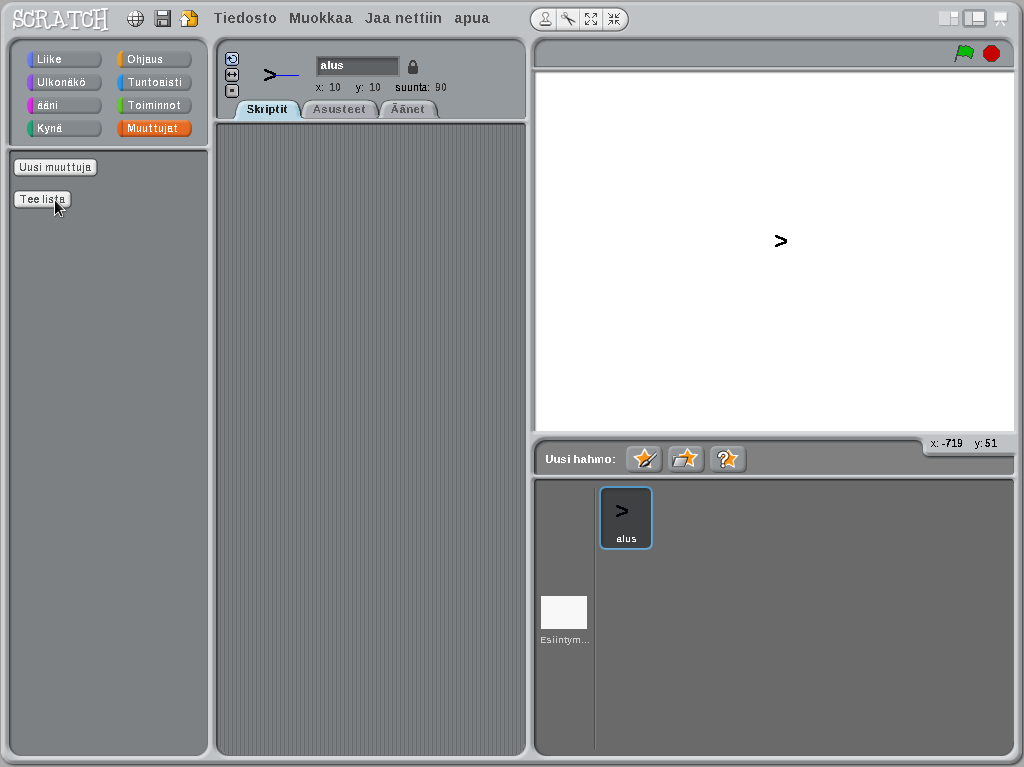Select the Toiminnot block category

[x=154, y=105]
